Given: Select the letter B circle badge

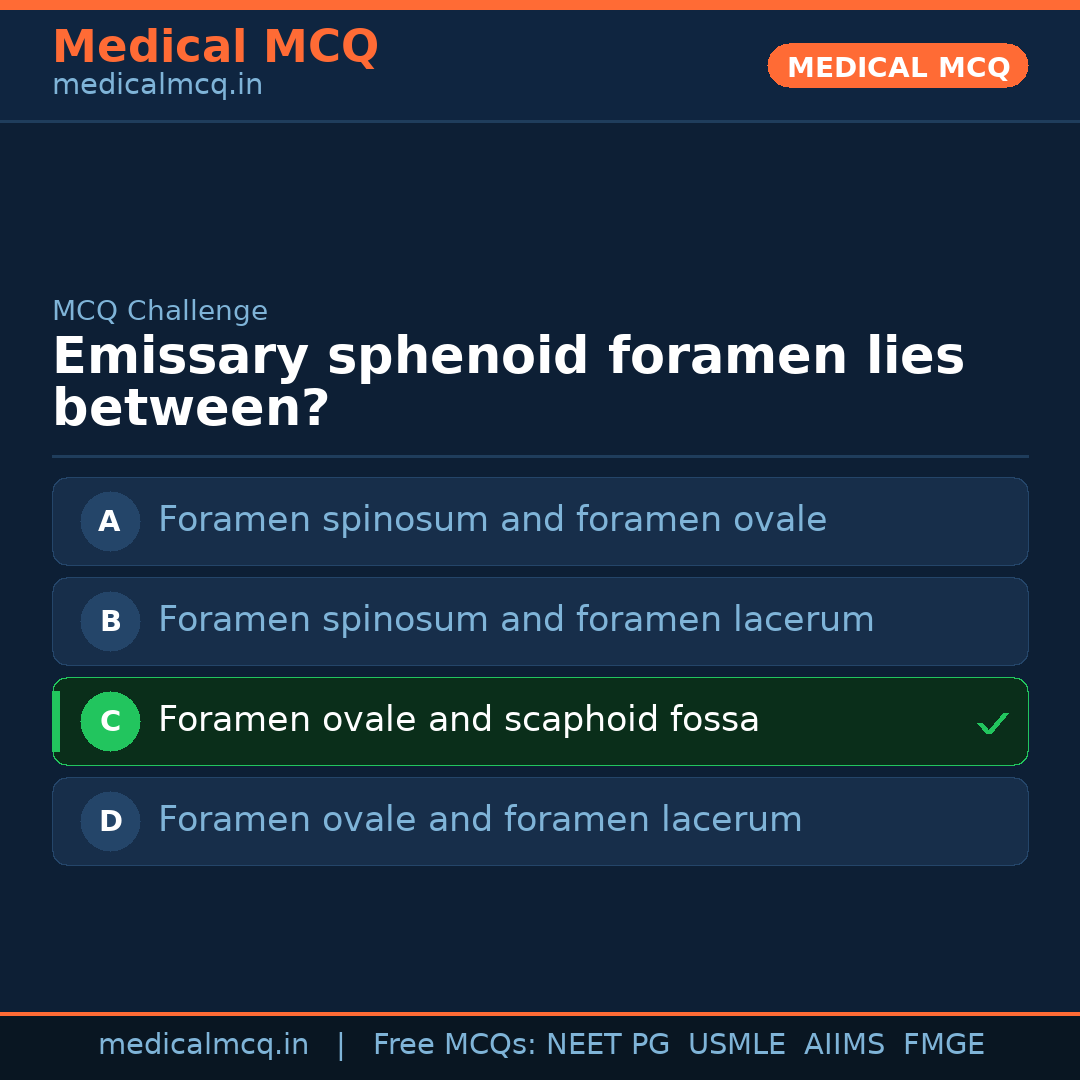Looking at the screenshot, I should pyautogui.click(x=110, y=621).
